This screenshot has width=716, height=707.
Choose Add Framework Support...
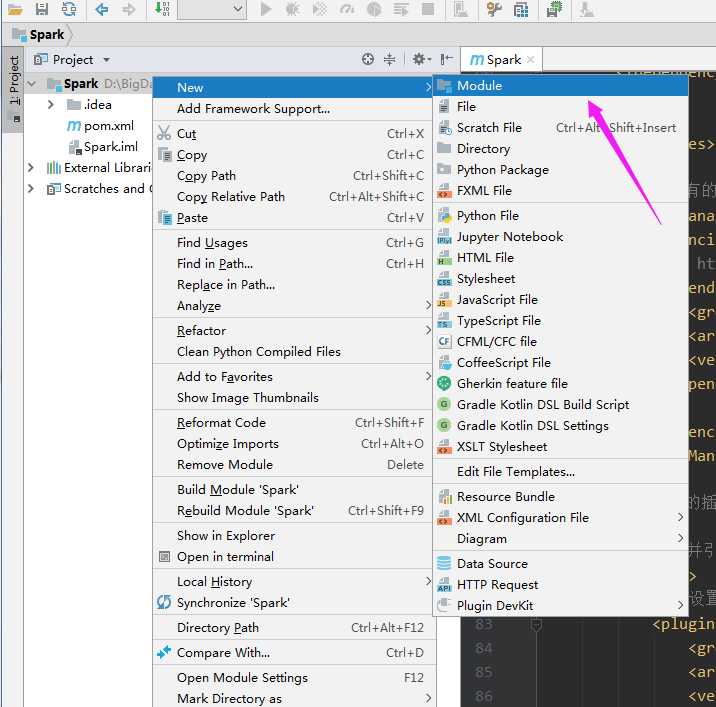tap(293, 109)
